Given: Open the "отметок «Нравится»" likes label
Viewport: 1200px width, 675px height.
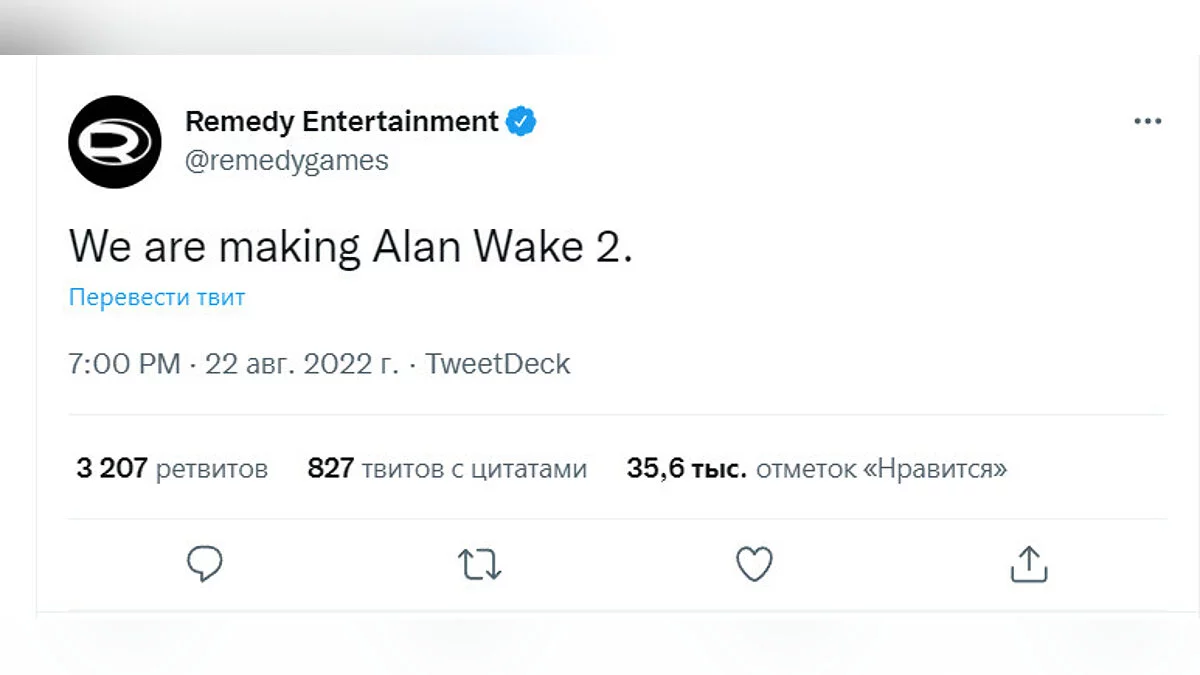Looking at the screenshot, I should click(x=881, y=469).
